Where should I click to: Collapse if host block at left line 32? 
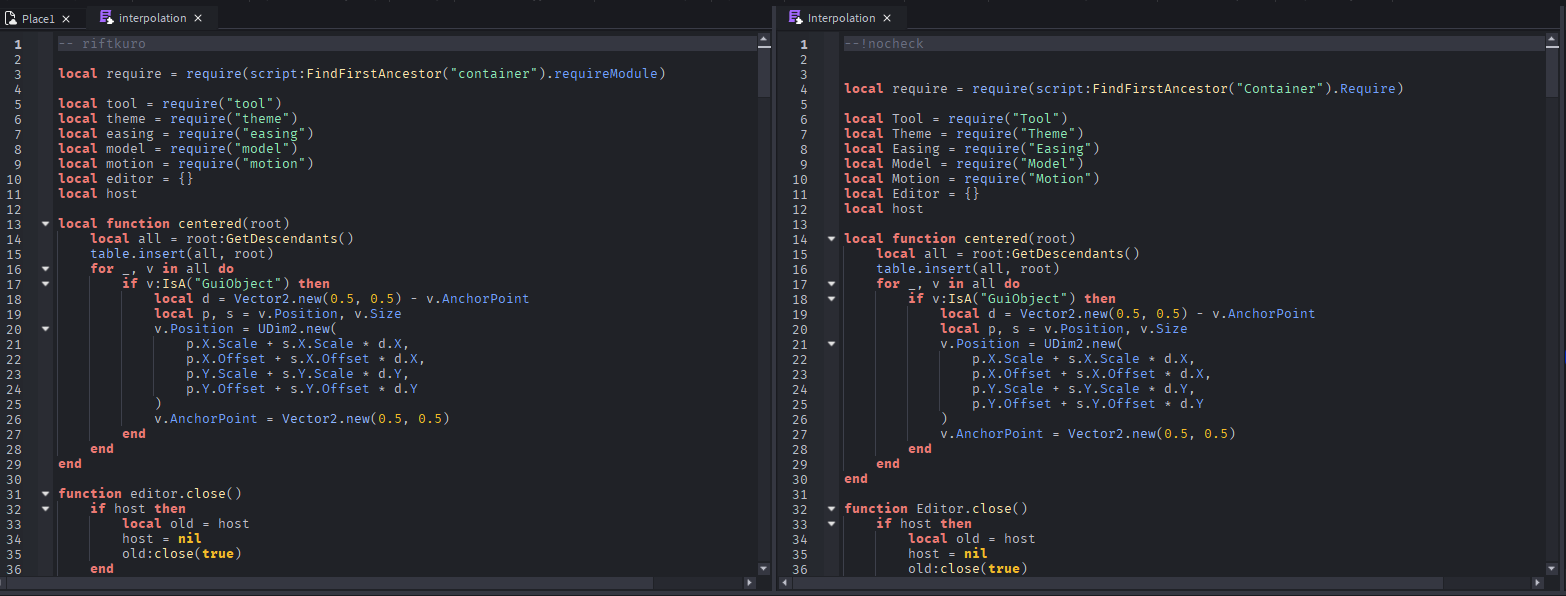tap(45, 509)
